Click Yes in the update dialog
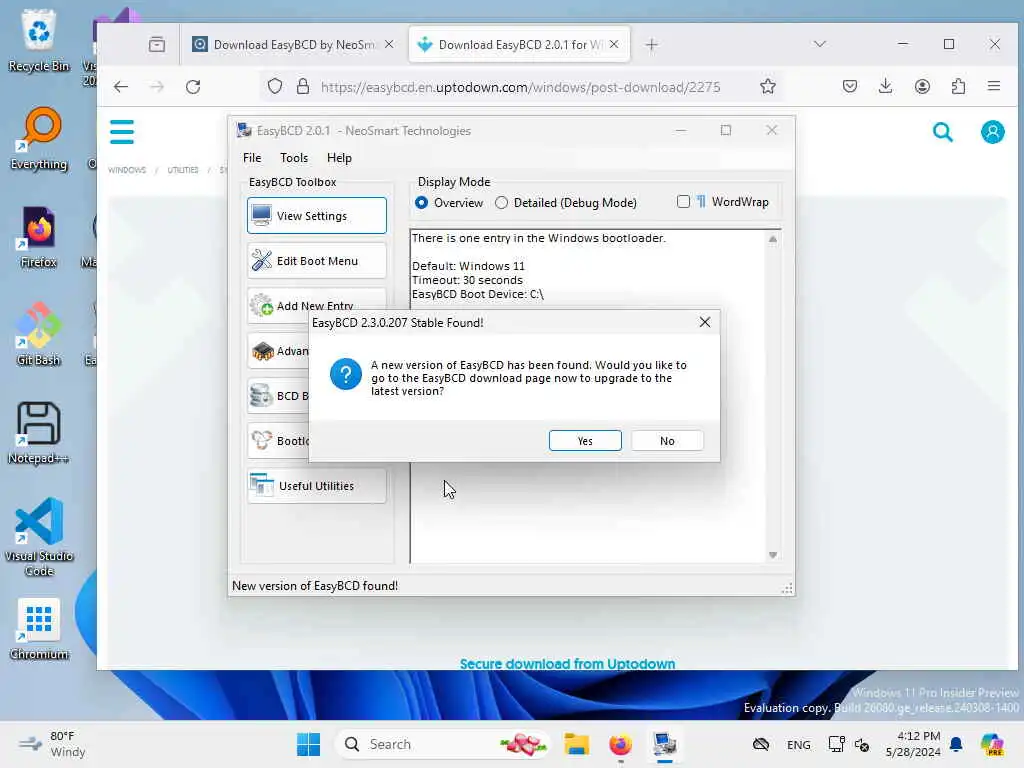Screen dimensions: 1024x768 coord(584,441)
